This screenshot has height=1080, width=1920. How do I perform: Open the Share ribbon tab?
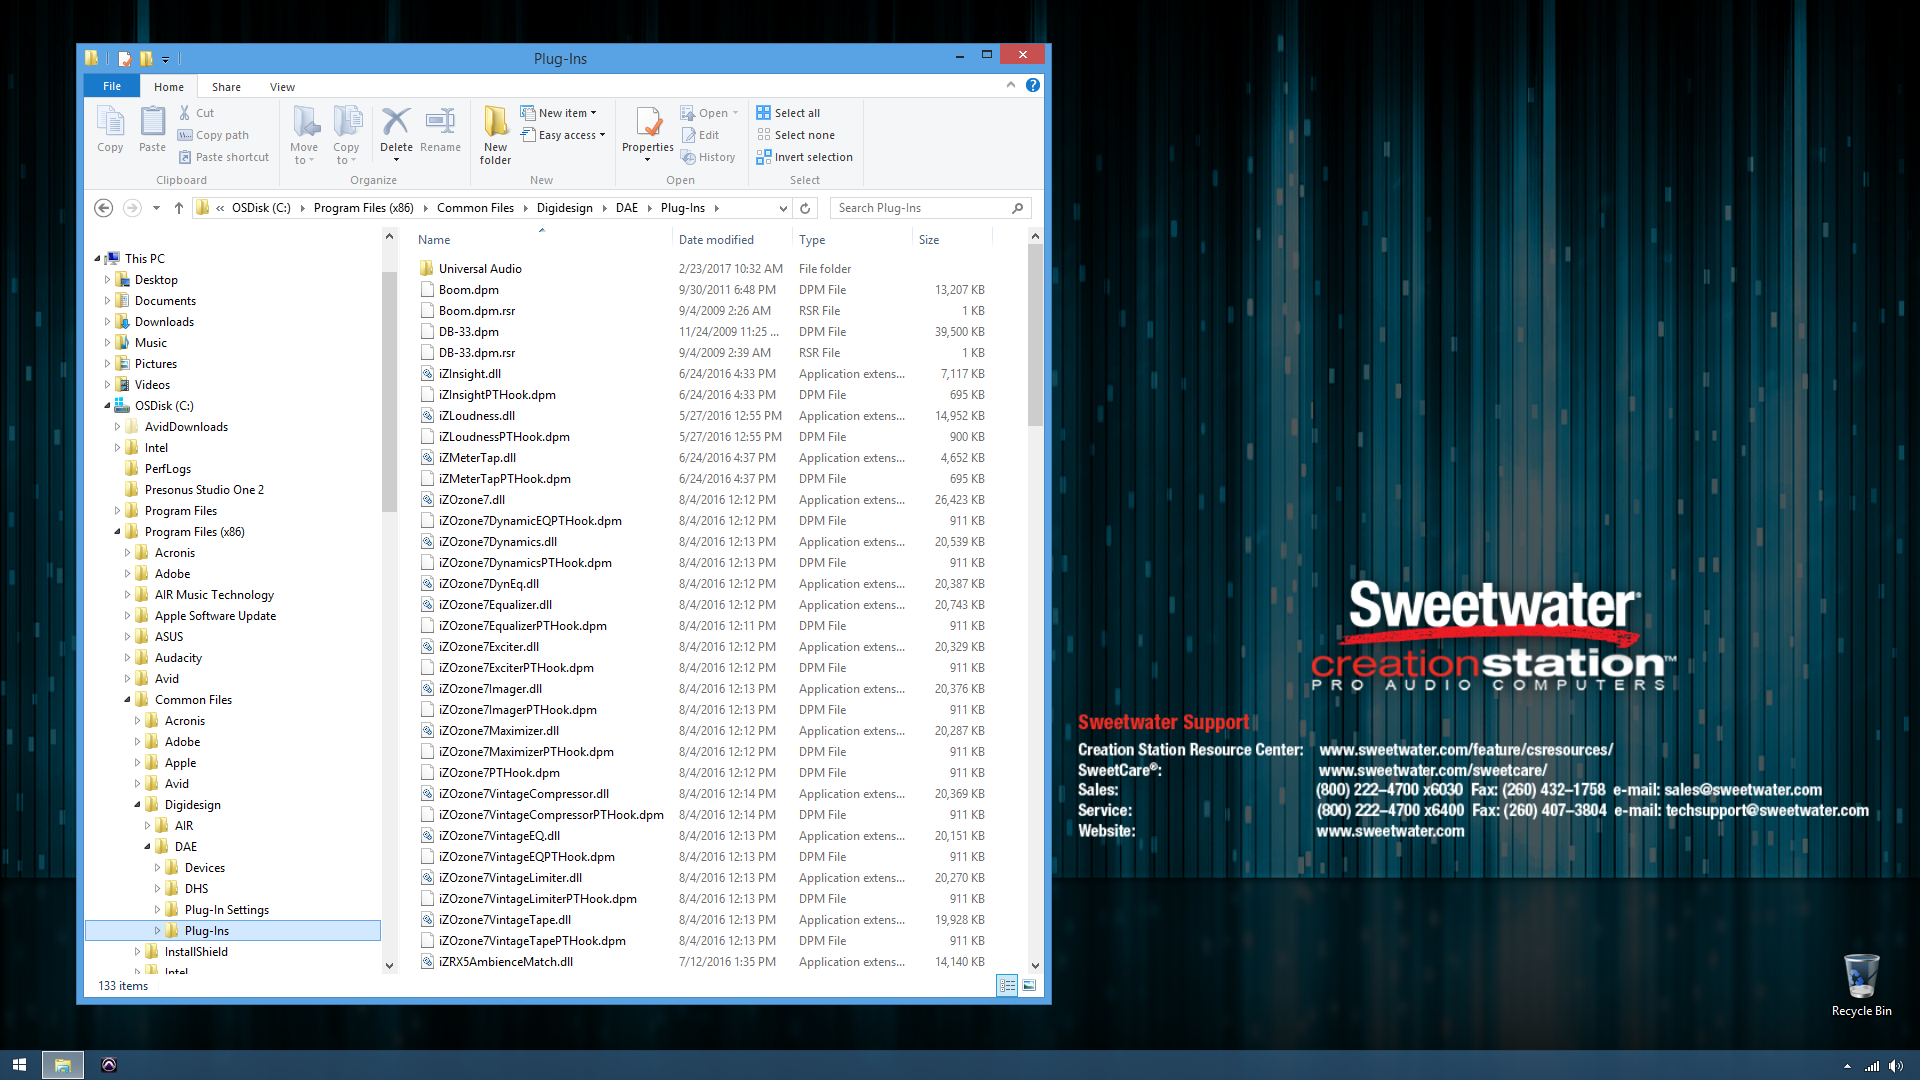(226, 87)
